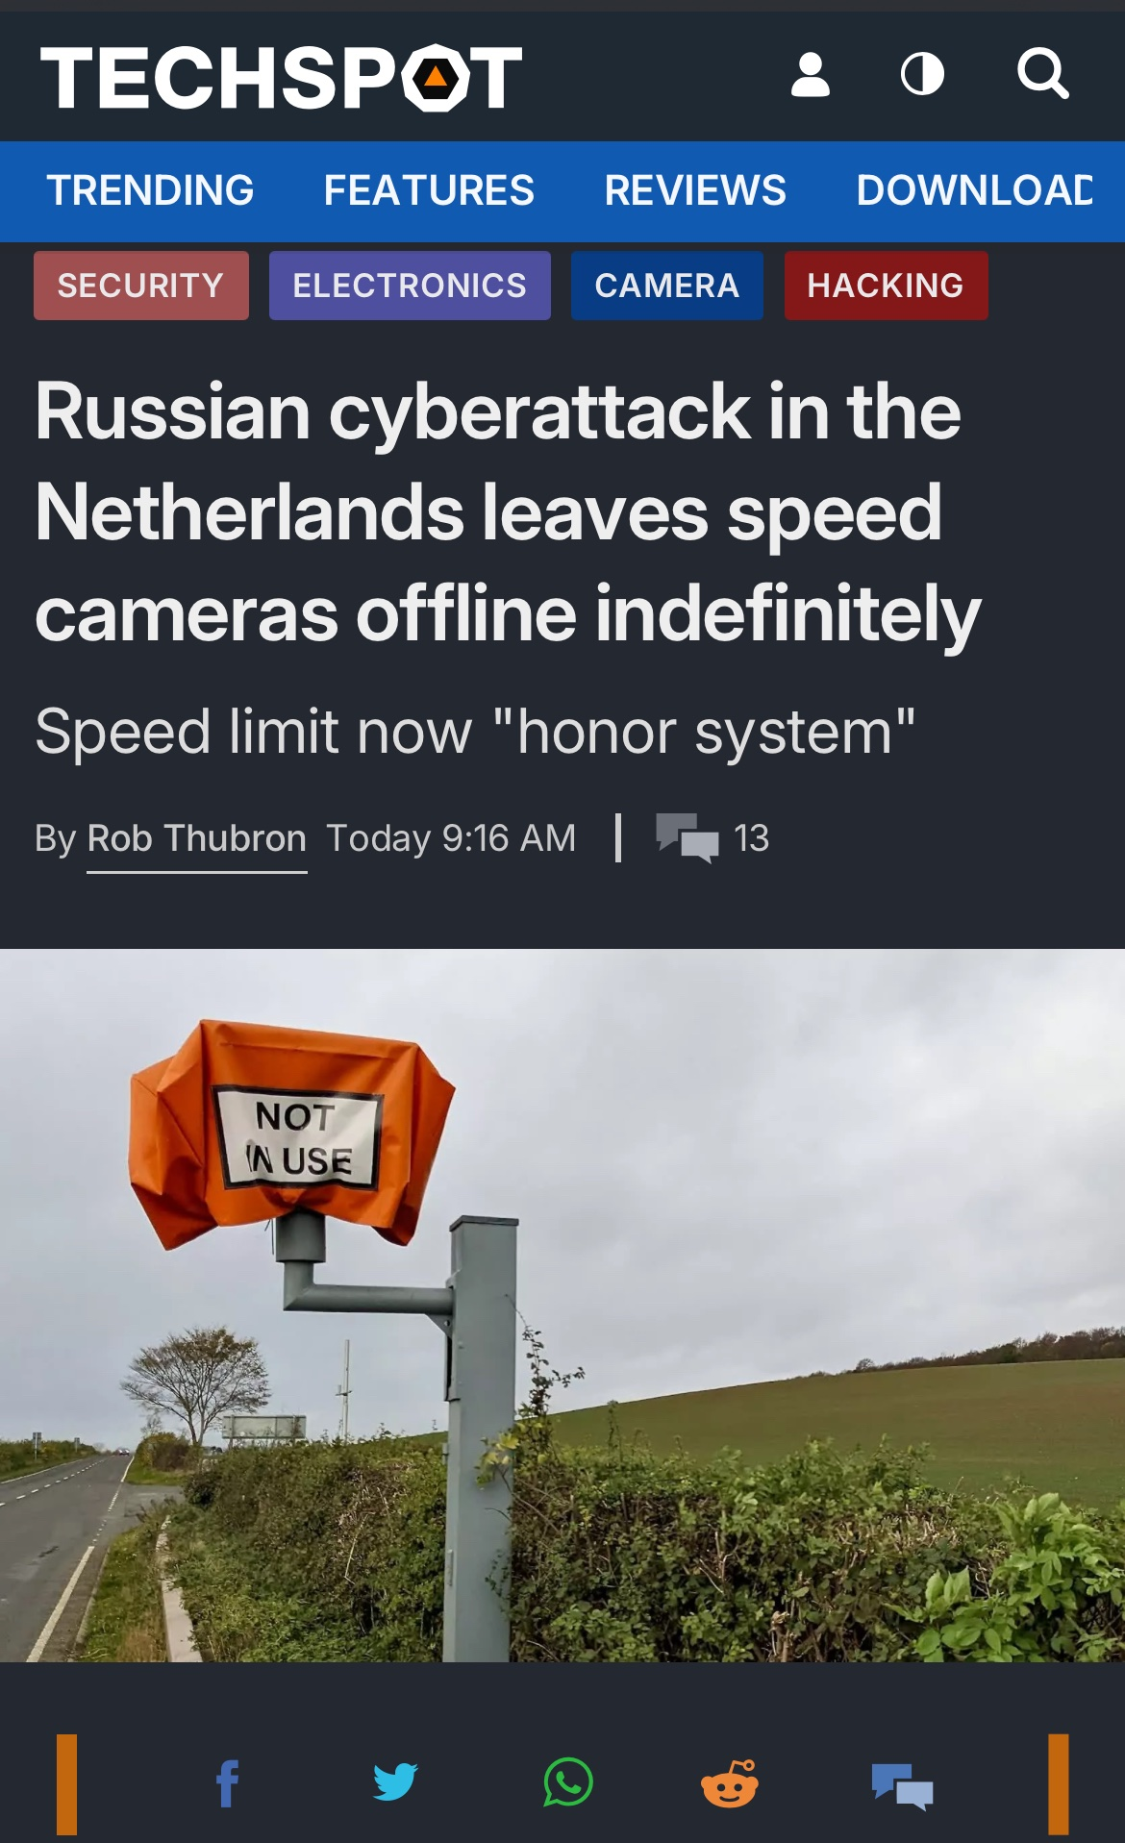Open comments from bottom share bar
This screenshot has width=1125, height=1843.
(x=902, y=1786)
